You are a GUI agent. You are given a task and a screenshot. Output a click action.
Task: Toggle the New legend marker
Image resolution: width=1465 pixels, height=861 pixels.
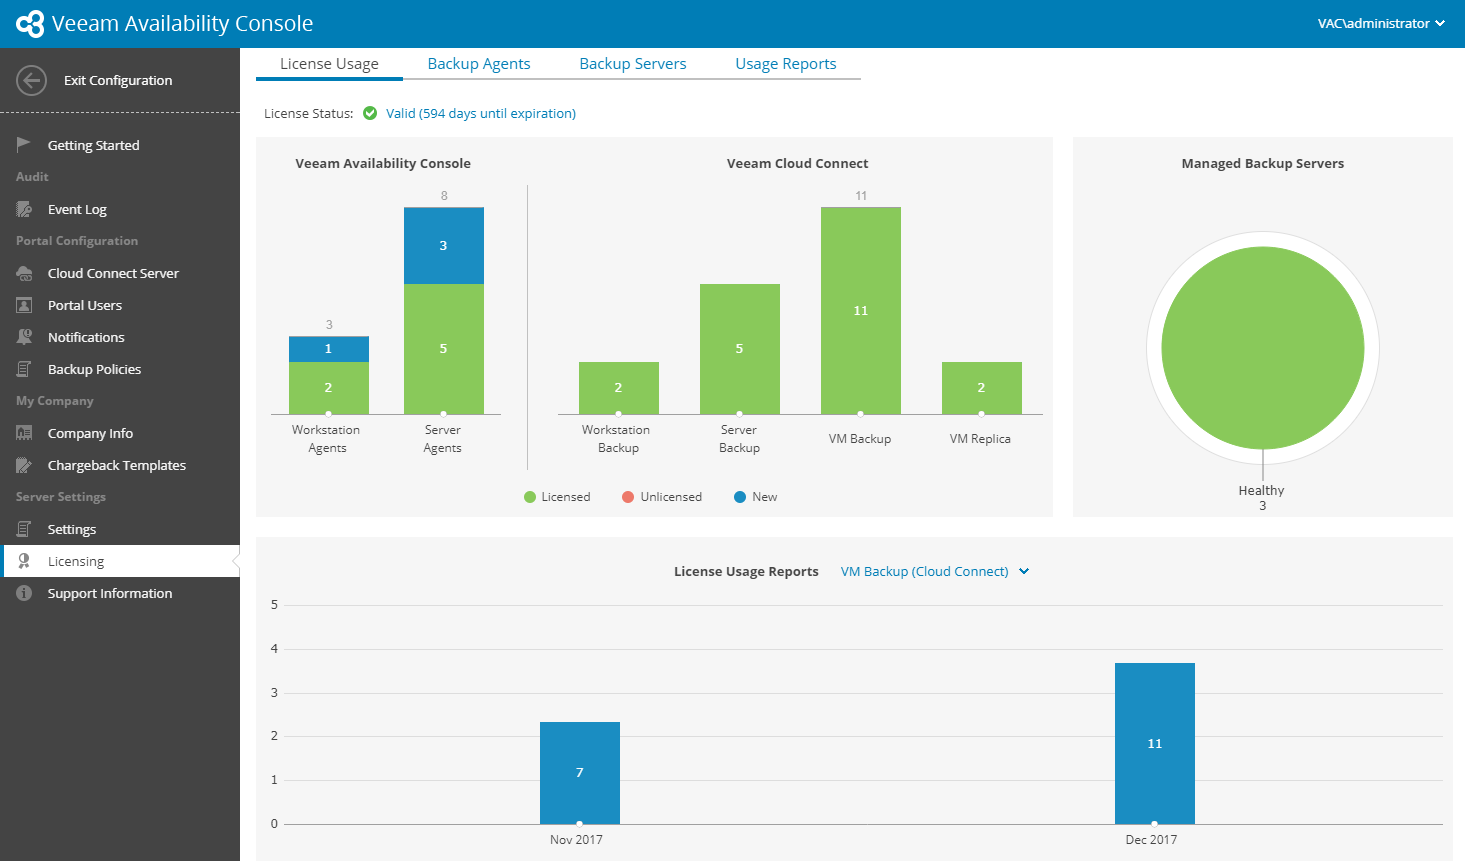(x=740, y=497)
